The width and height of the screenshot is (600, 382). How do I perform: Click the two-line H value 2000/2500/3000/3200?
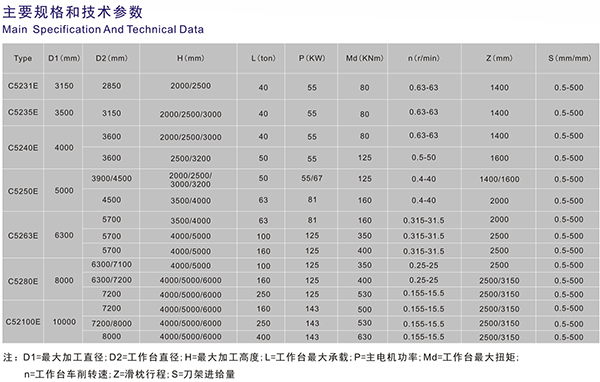191,180
